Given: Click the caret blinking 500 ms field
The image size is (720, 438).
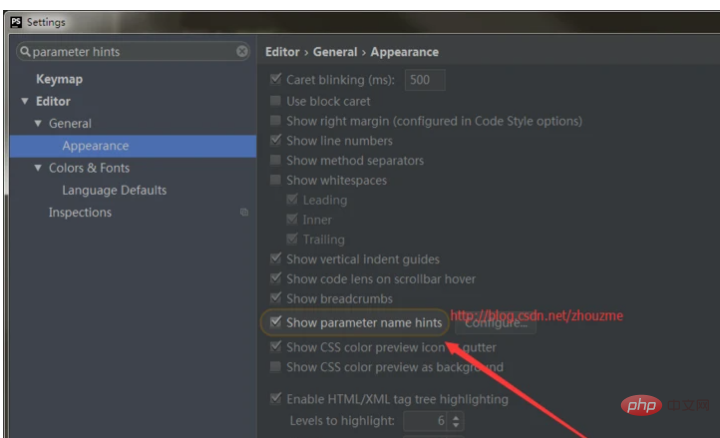Looking at the screenshot, I should [425, 80].
